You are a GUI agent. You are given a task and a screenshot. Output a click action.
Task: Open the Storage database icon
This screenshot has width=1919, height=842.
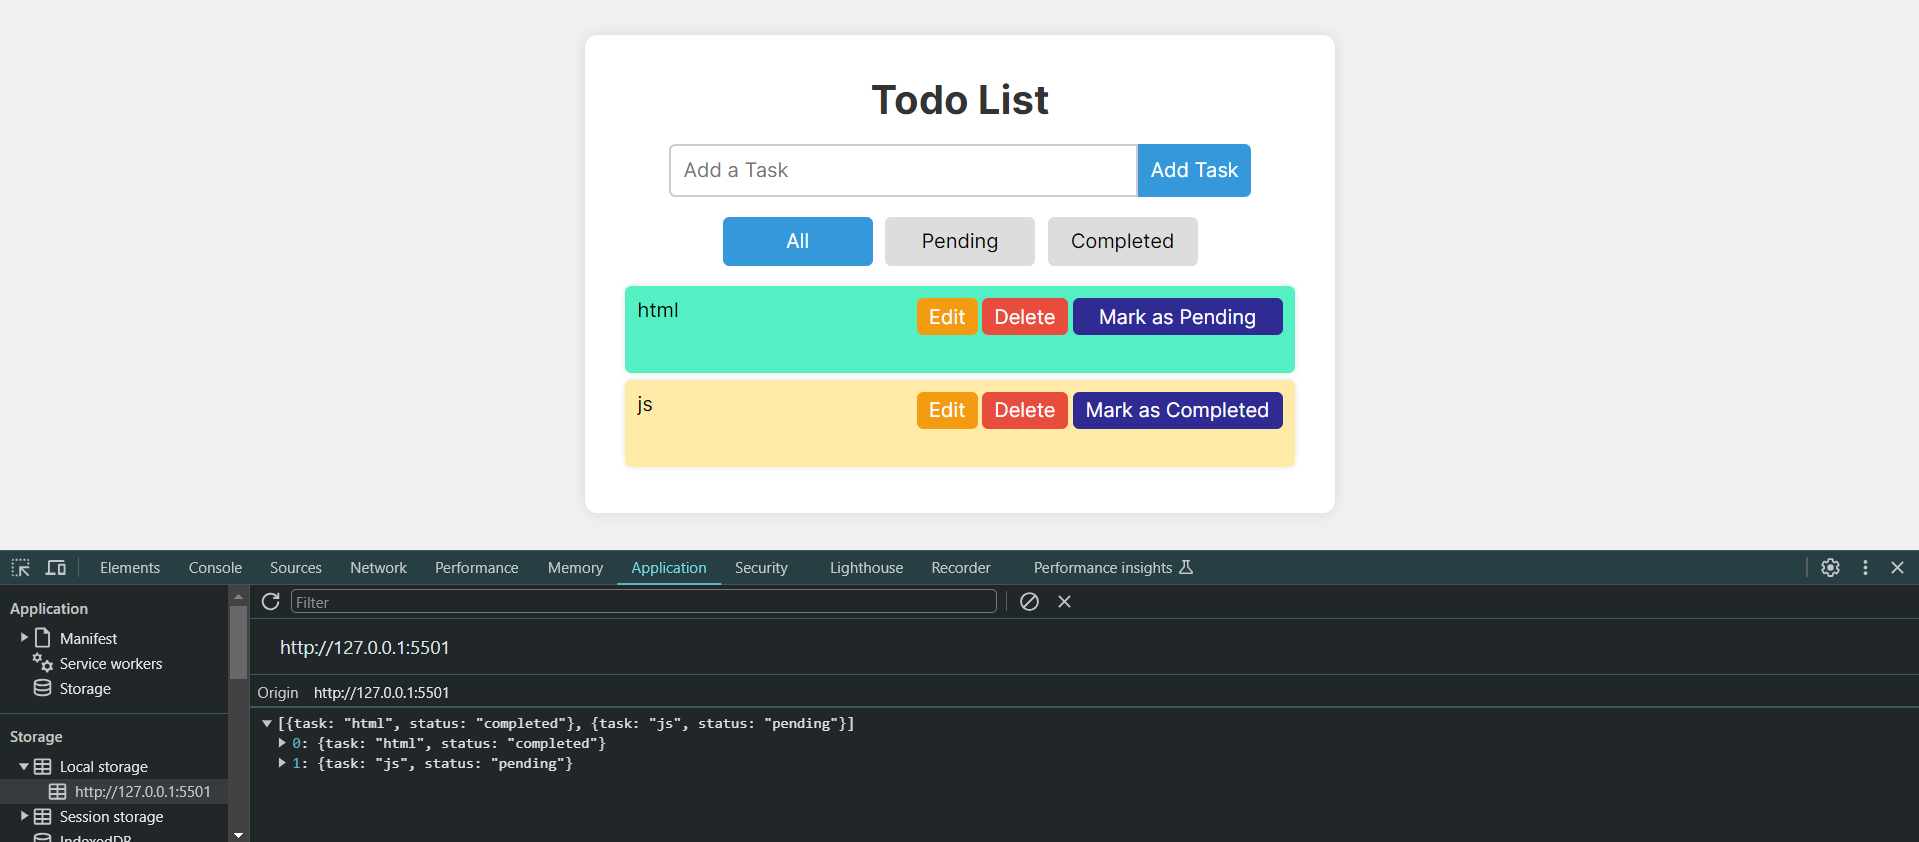(x=42, y=688)
